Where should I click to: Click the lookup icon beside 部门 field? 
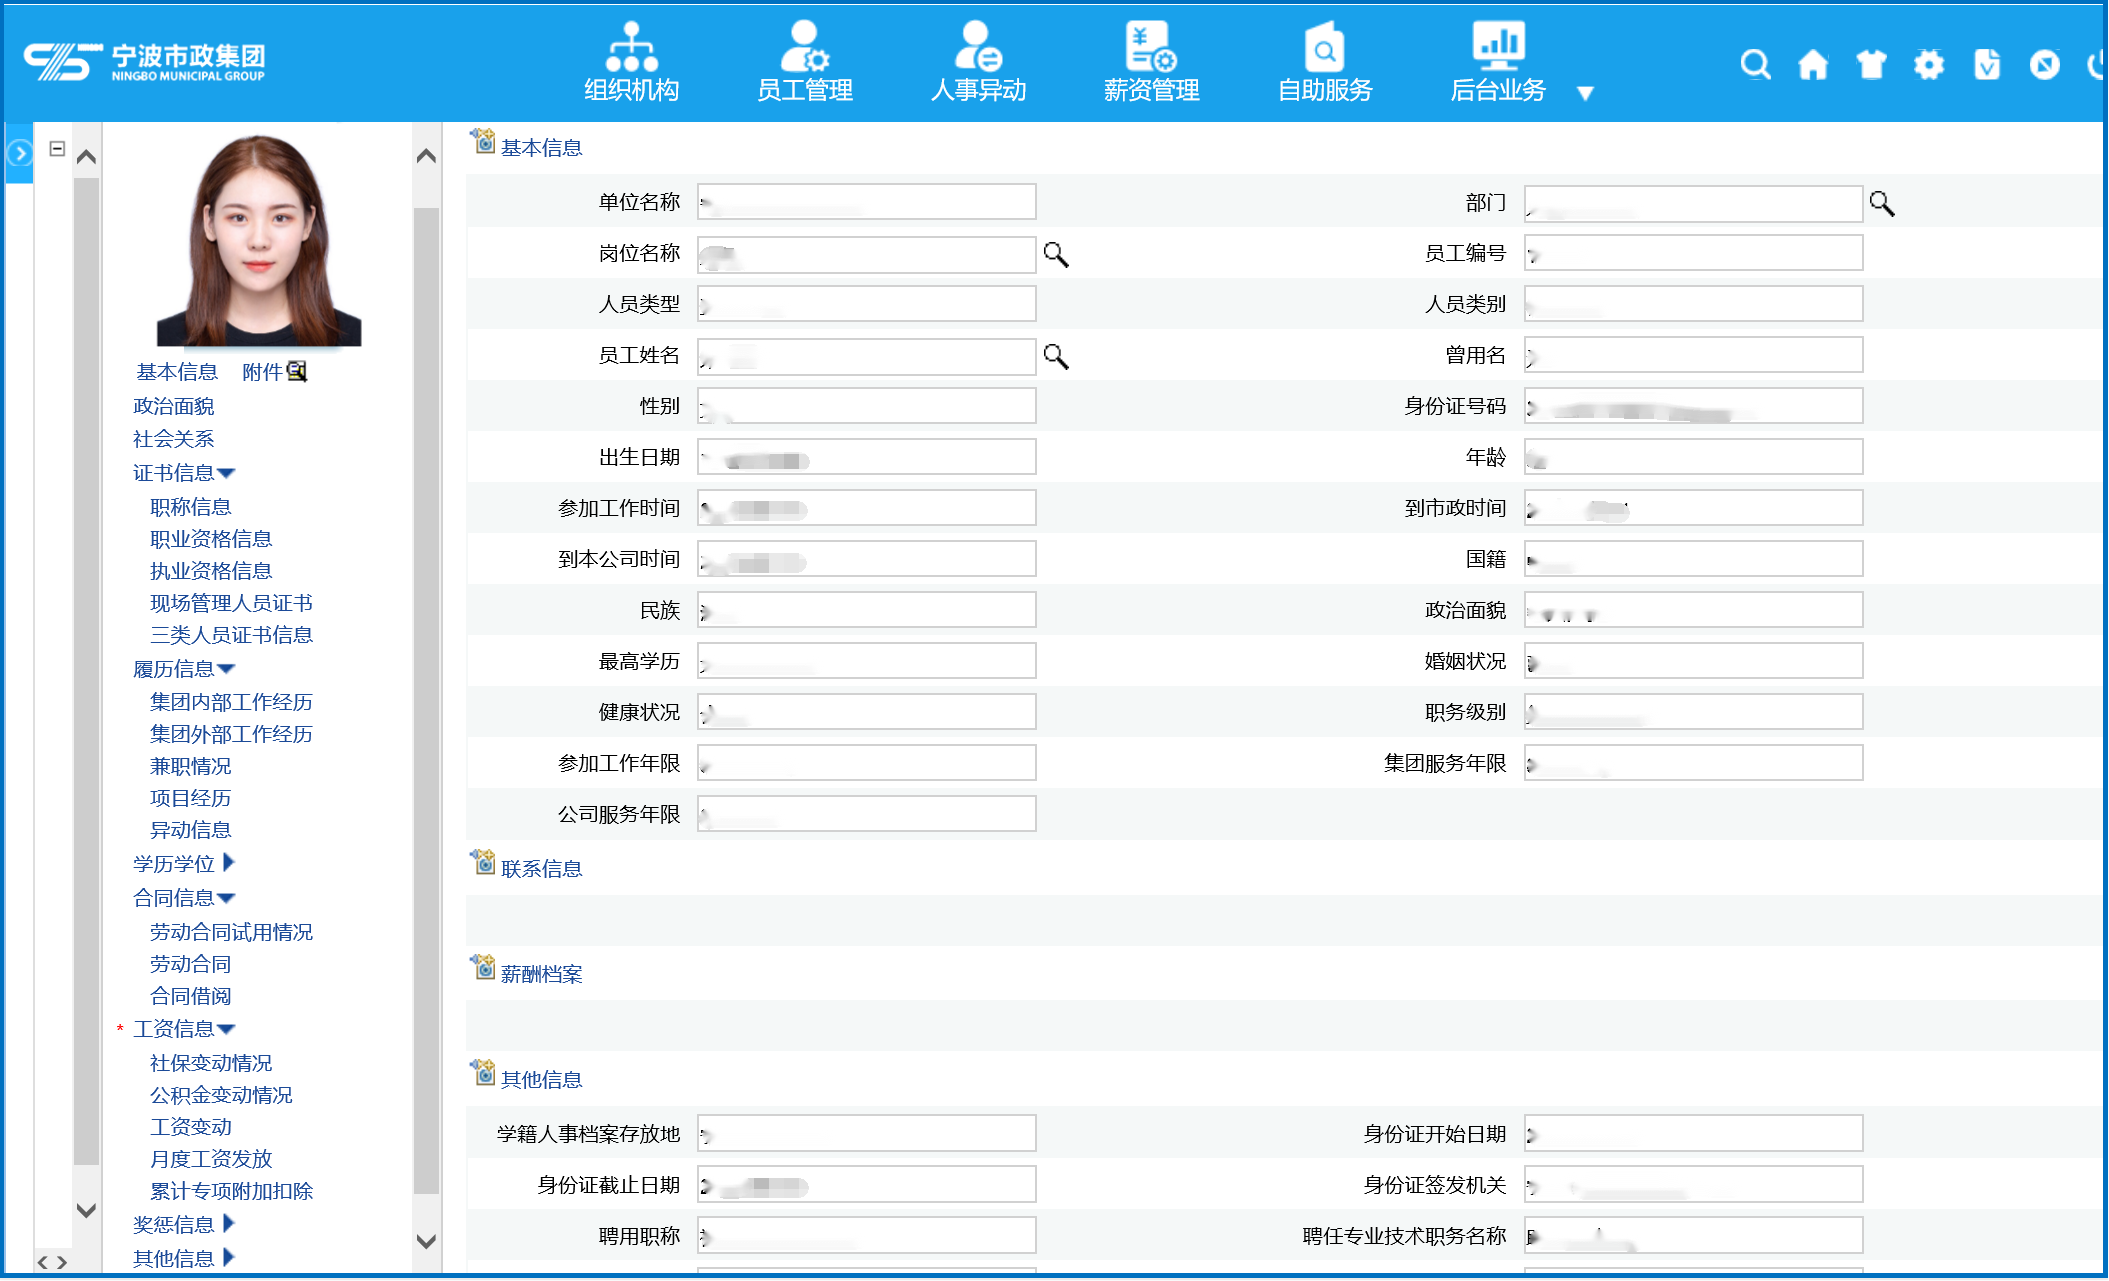tap(1882, 204)
